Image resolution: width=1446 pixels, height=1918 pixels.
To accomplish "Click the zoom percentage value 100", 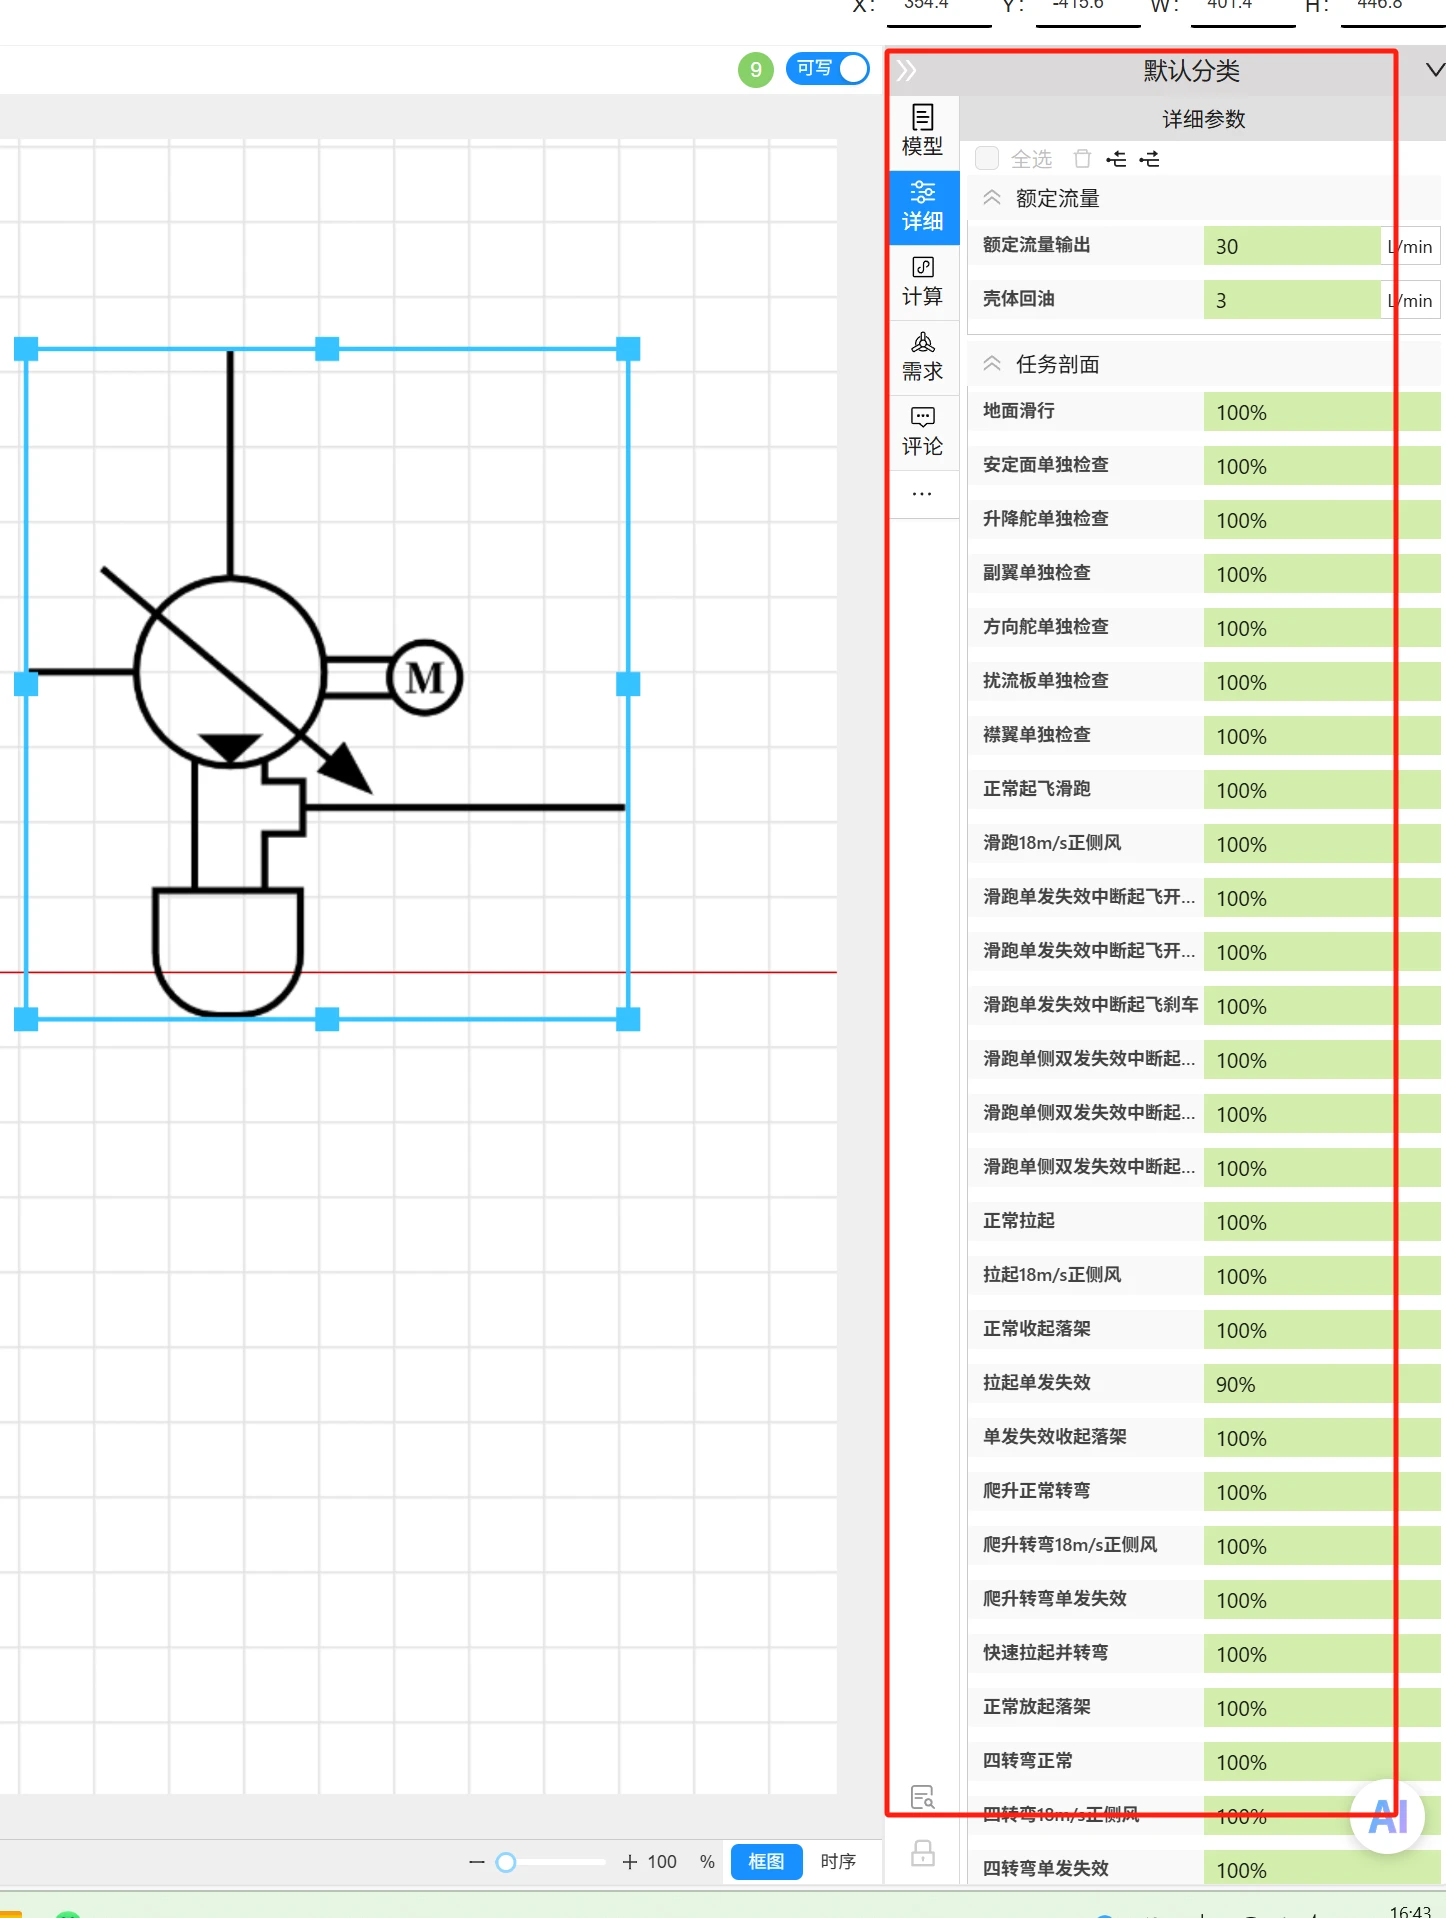I will (x=662, y=1862).
